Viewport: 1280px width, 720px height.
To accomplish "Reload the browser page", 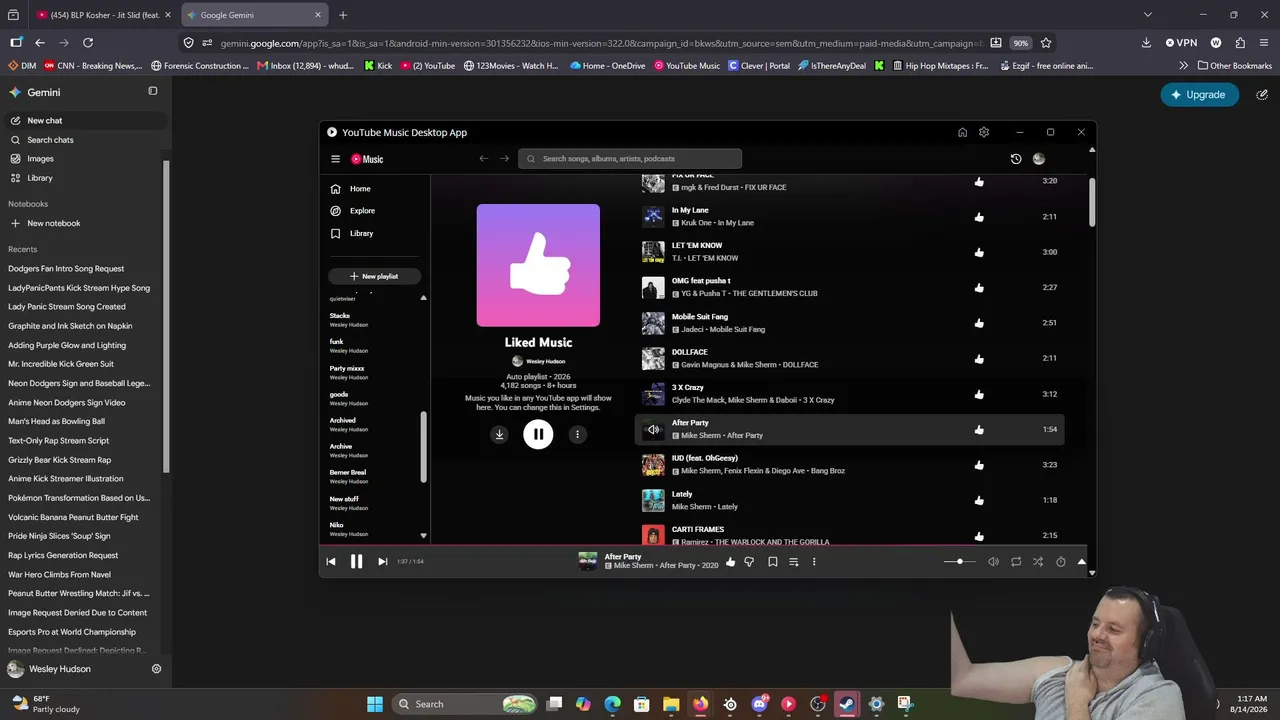I will click(x=88, y=43).
